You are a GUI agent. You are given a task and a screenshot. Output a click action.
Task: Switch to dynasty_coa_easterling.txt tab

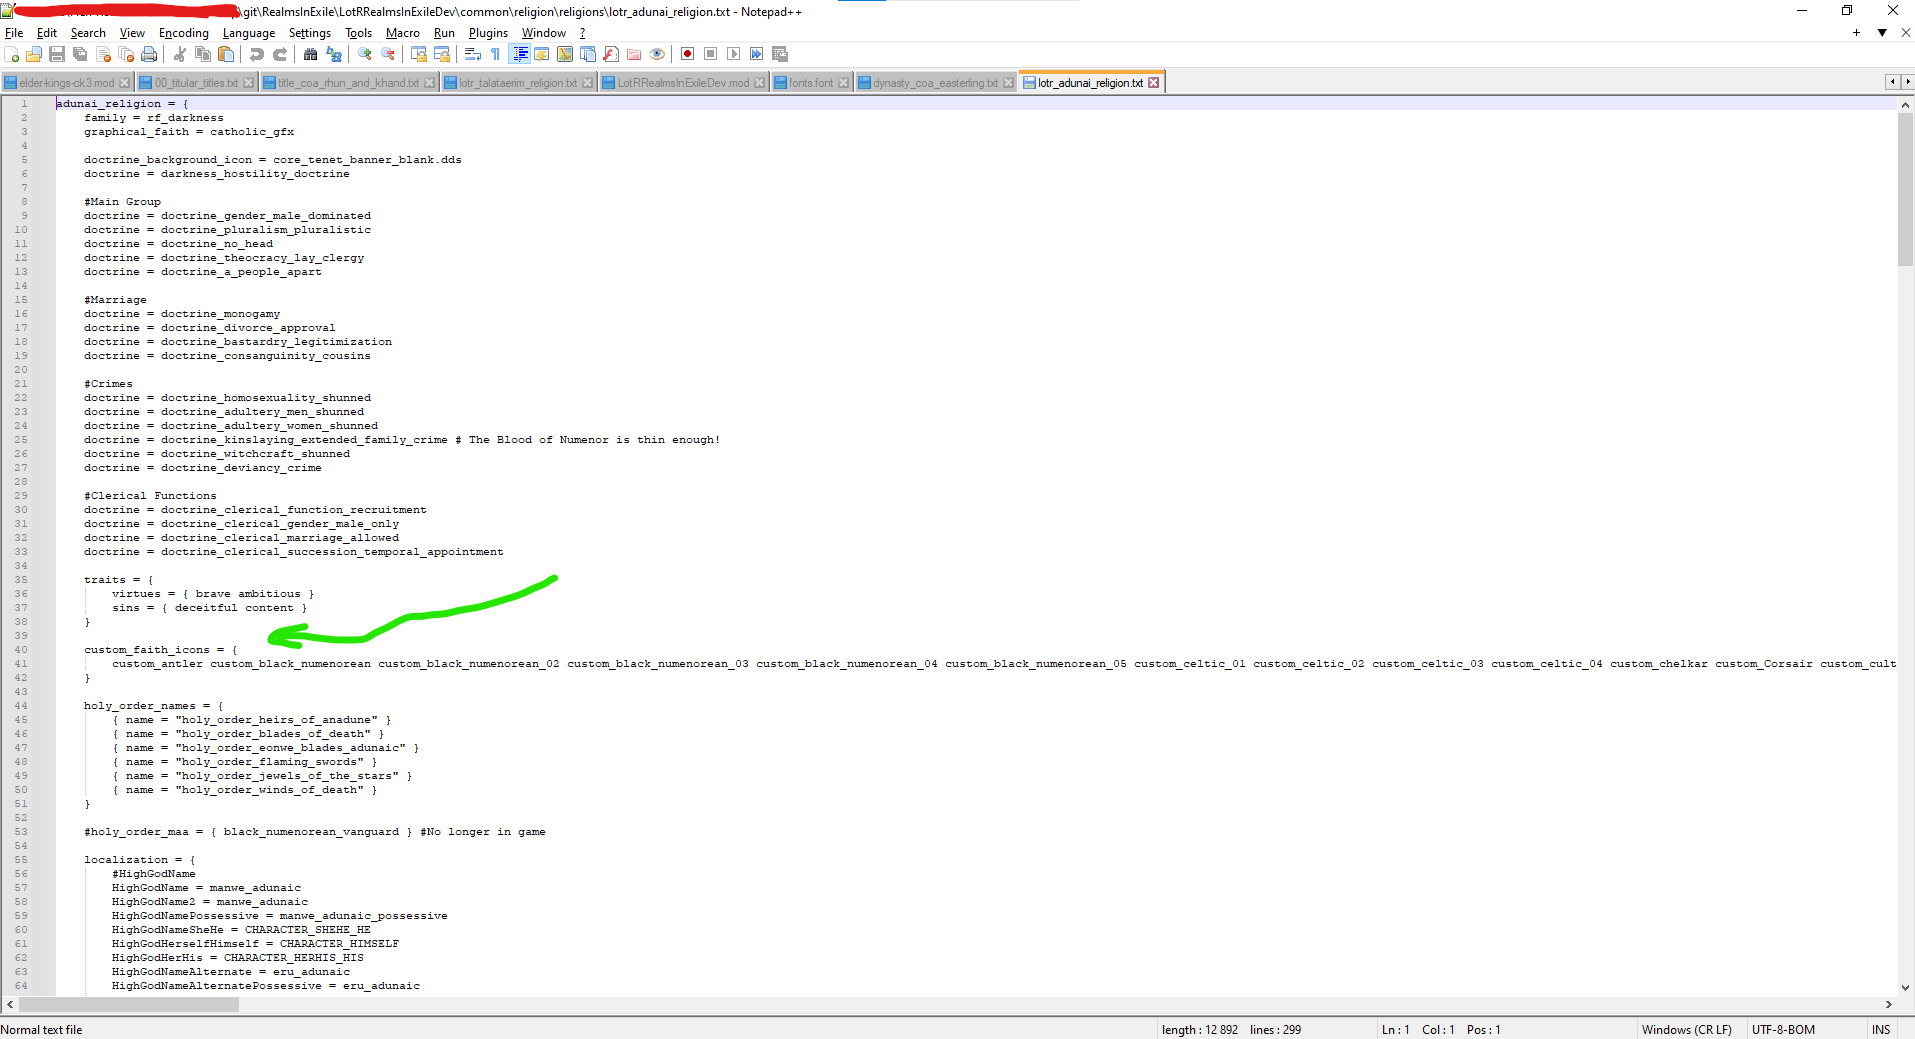point(935,83)
